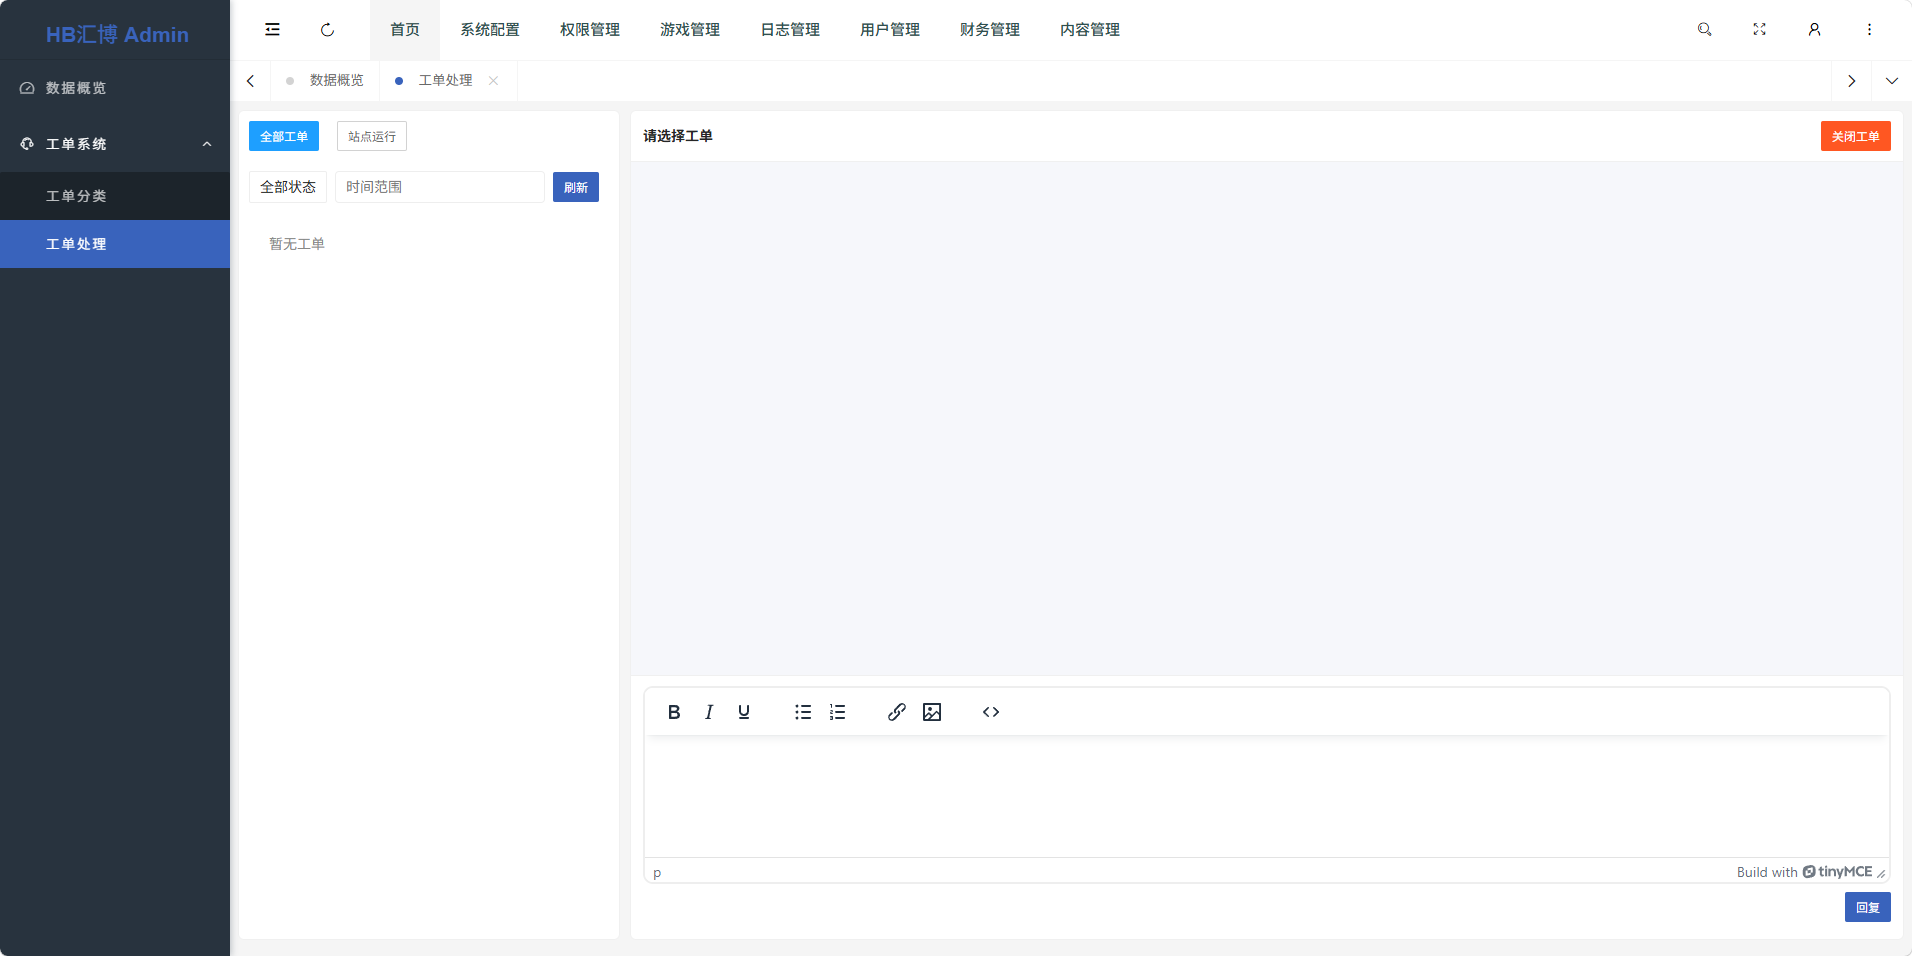
Task: Open the 游戏管理 top menu
Action: tap(690, 30)
